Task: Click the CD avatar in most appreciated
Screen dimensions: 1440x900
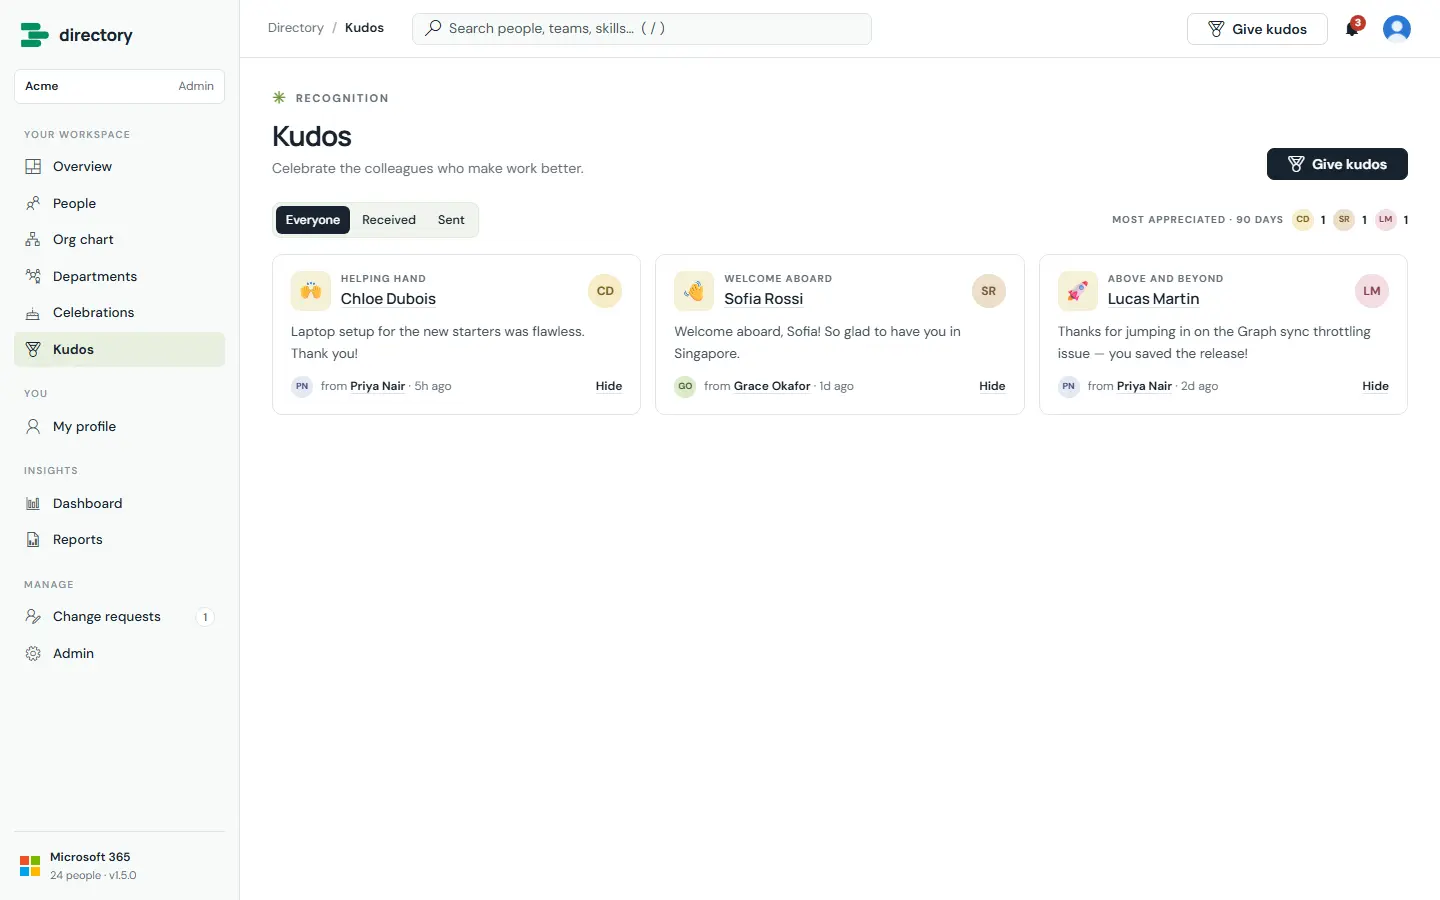Action: (x=1303, y=220)
